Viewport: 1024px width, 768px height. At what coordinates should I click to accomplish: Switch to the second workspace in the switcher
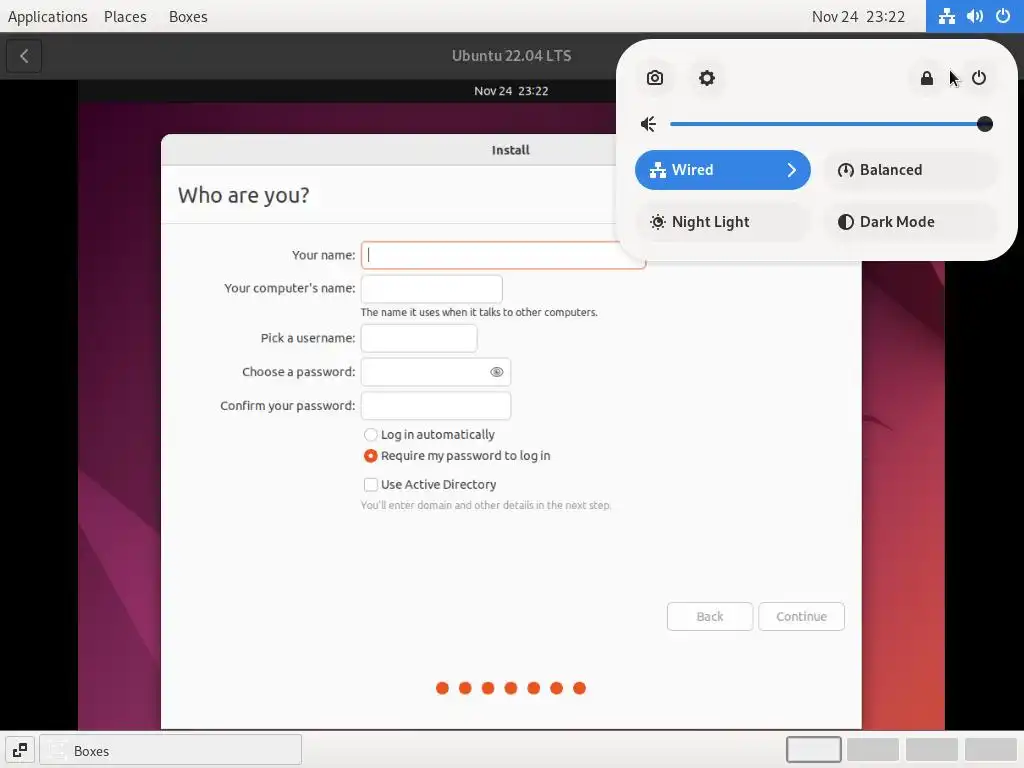tap(872, 750)
